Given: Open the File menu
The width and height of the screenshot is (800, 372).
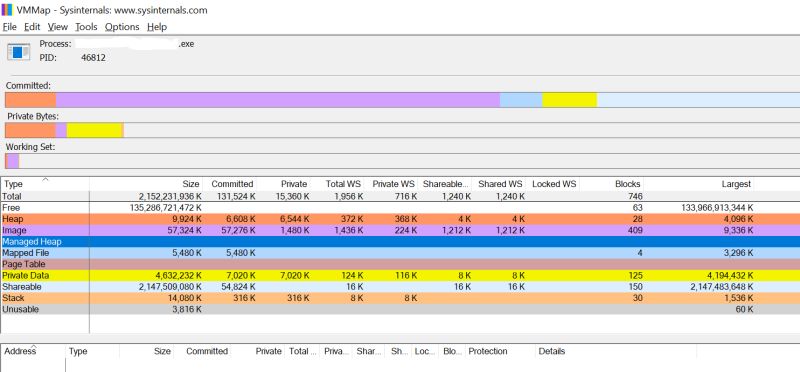Looking at the screenshot, I should (x=10, y=27).
